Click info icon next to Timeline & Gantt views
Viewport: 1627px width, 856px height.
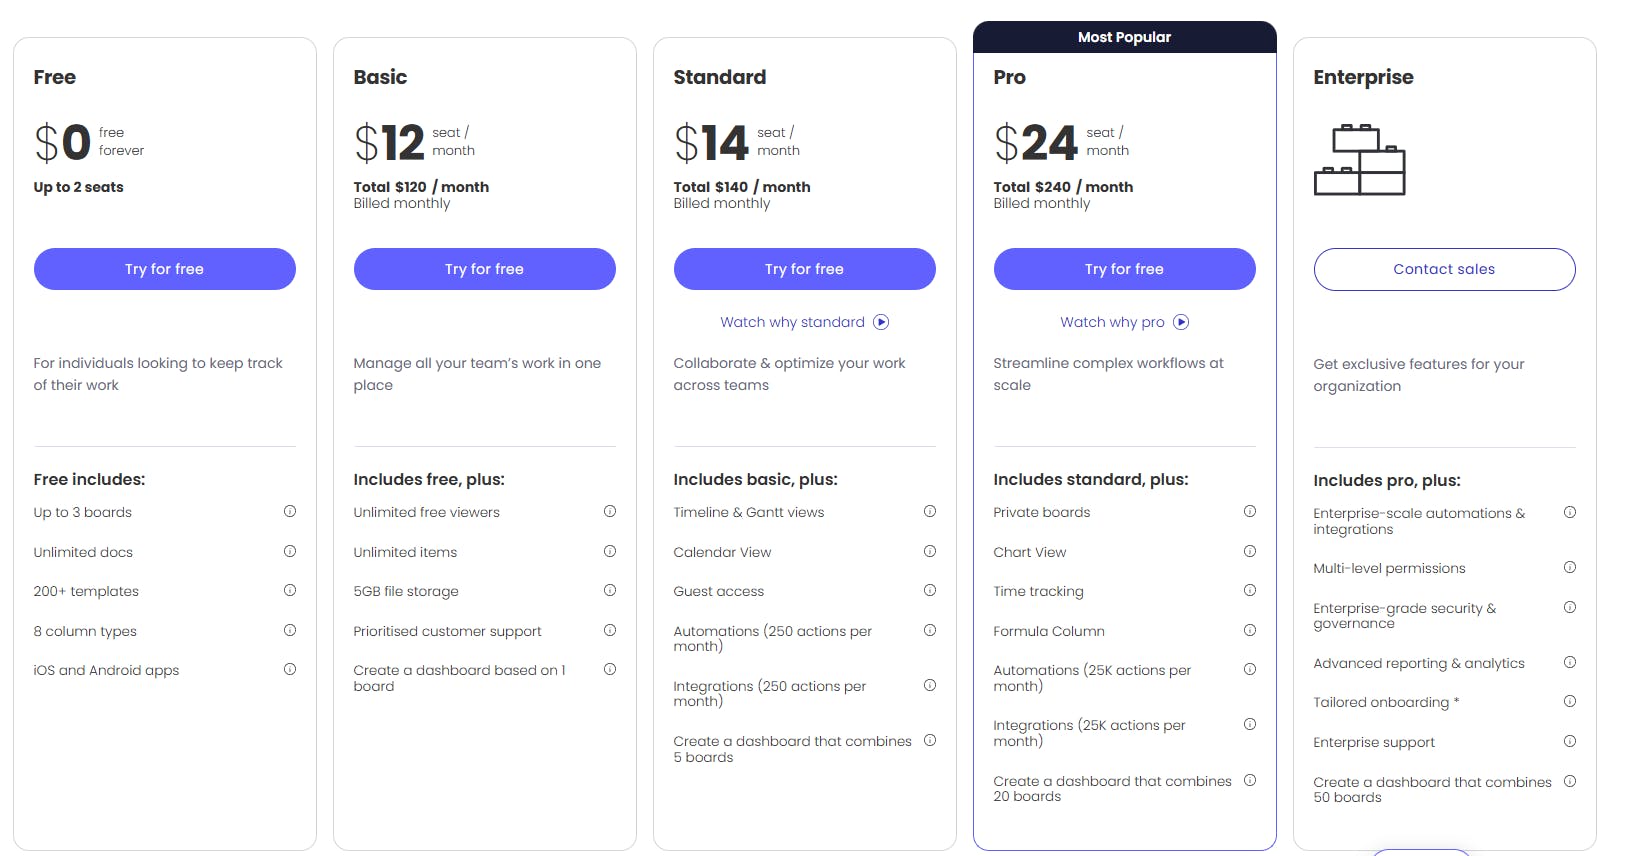pyautogui.click(x=930, y=511)
